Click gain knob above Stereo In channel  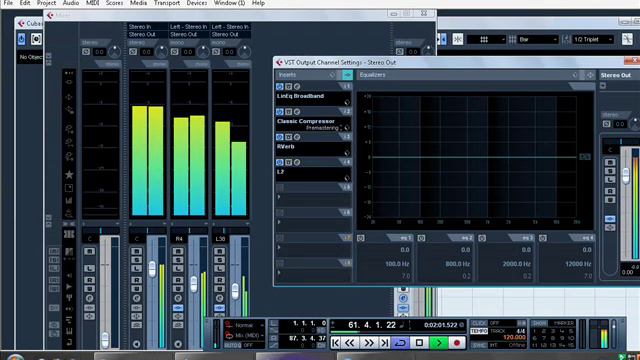point(161,51)
